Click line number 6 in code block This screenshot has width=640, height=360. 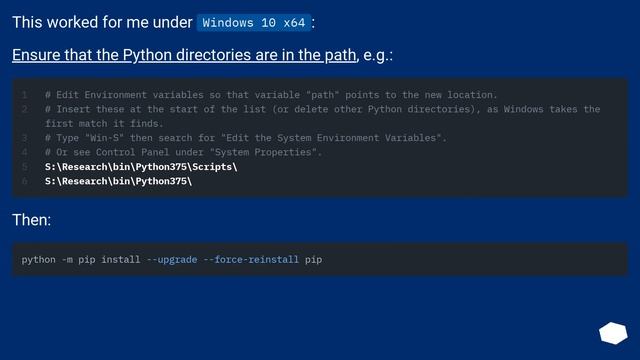tap(24, 181)
